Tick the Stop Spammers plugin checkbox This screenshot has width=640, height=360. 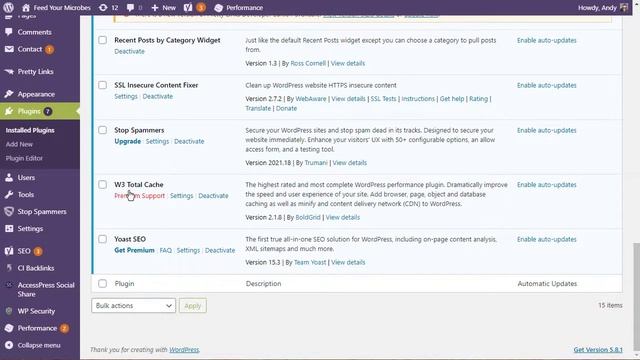pyautogui.click(x=102, y=130)
